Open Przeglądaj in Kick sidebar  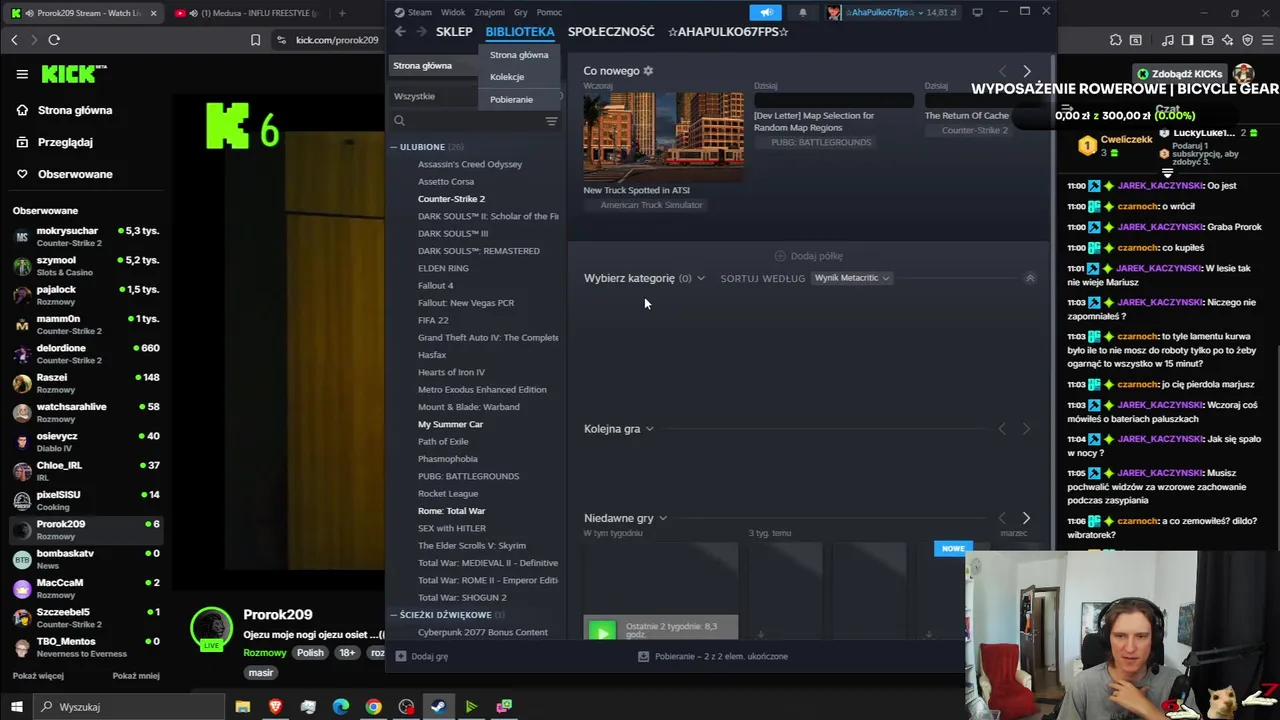65,142
